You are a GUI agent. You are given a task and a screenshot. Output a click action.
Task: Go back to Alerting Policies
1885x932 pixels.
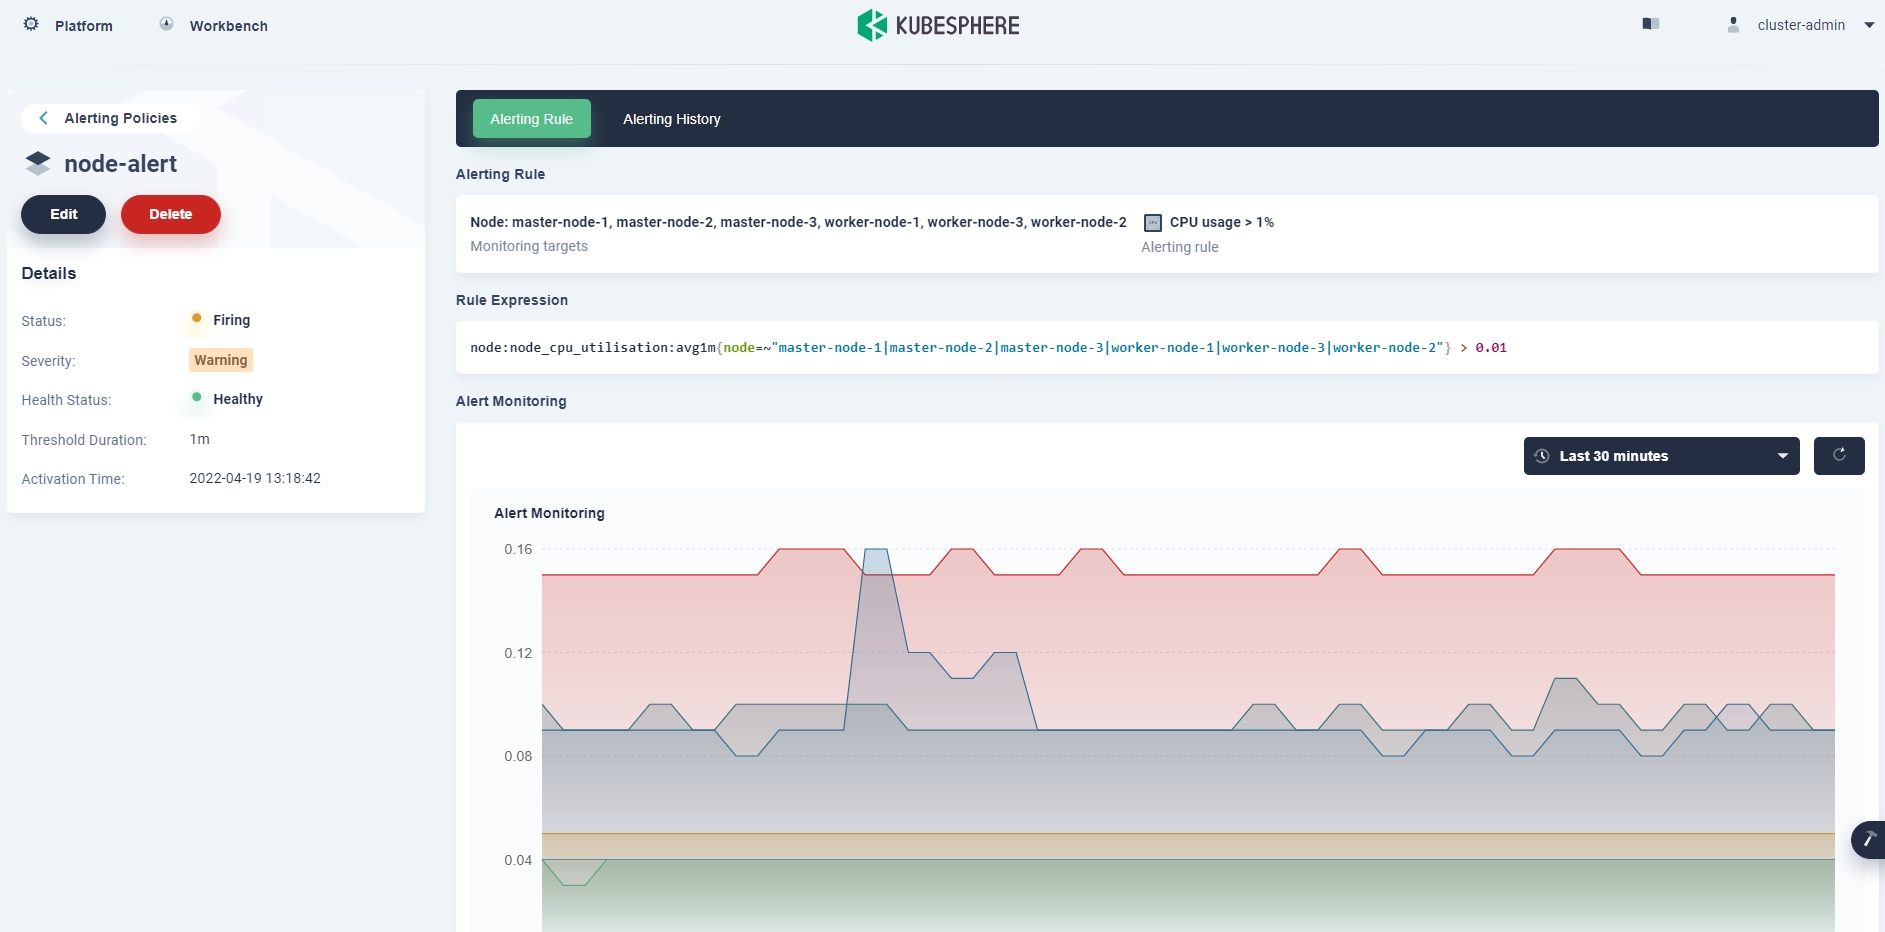110,118
